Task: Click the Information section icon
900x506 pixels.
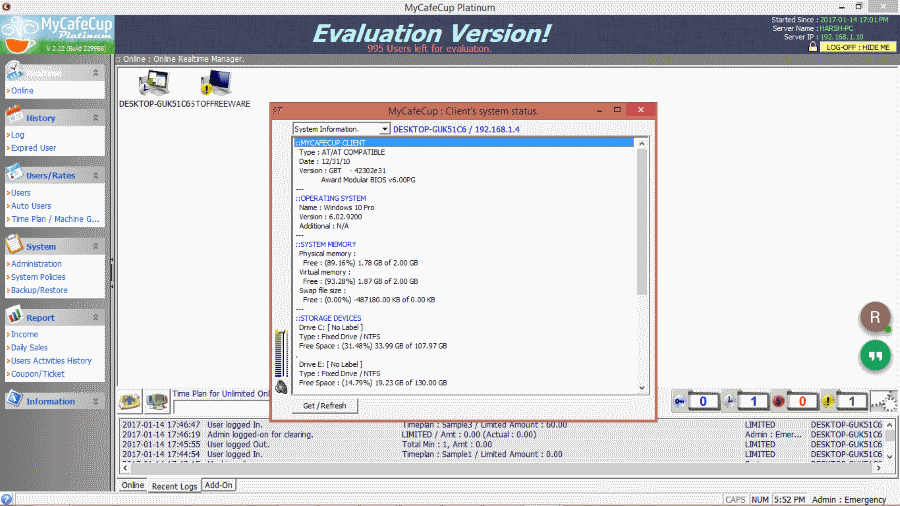Action: tap(14, 399)
